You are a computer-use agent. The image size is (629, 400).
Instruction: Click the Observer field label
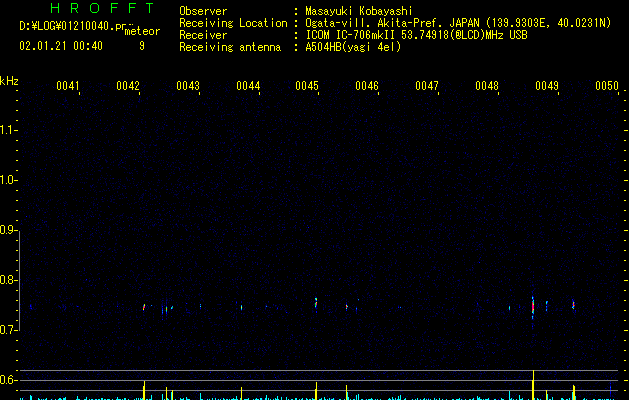(x=203, y=11)
